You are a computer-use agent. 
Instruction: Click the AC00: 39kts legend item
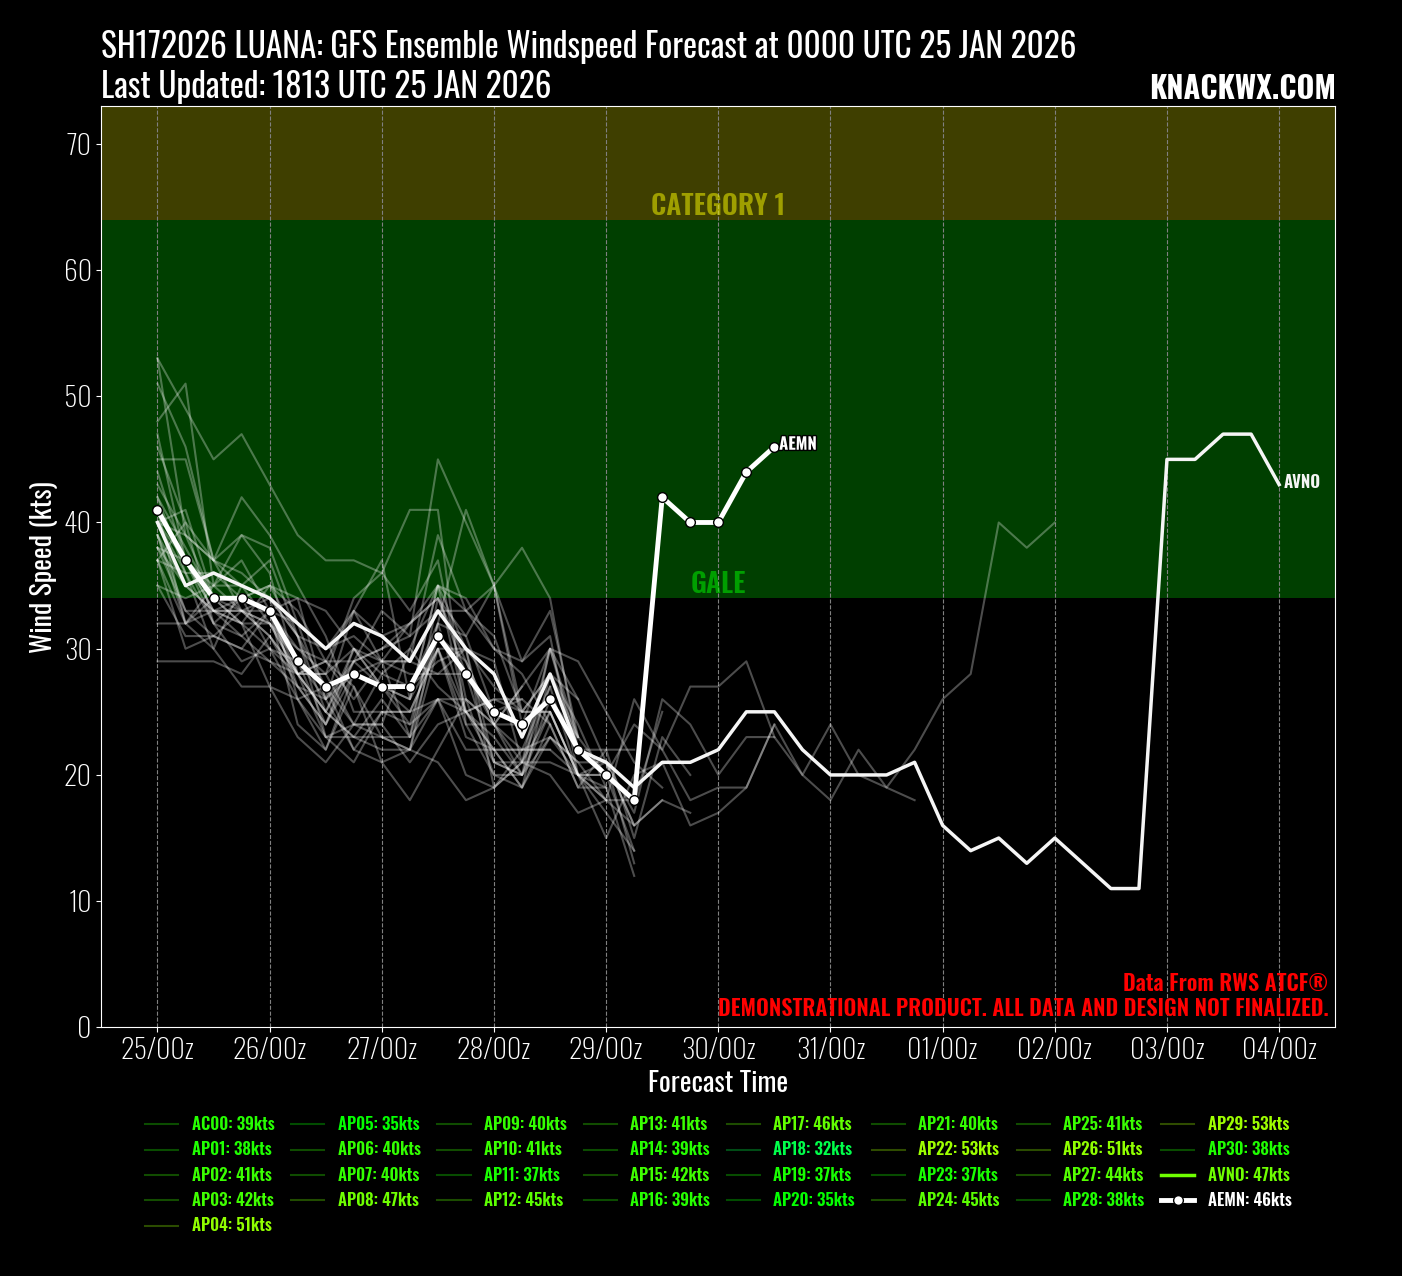pyautogui.click(x=233, y=1124)
